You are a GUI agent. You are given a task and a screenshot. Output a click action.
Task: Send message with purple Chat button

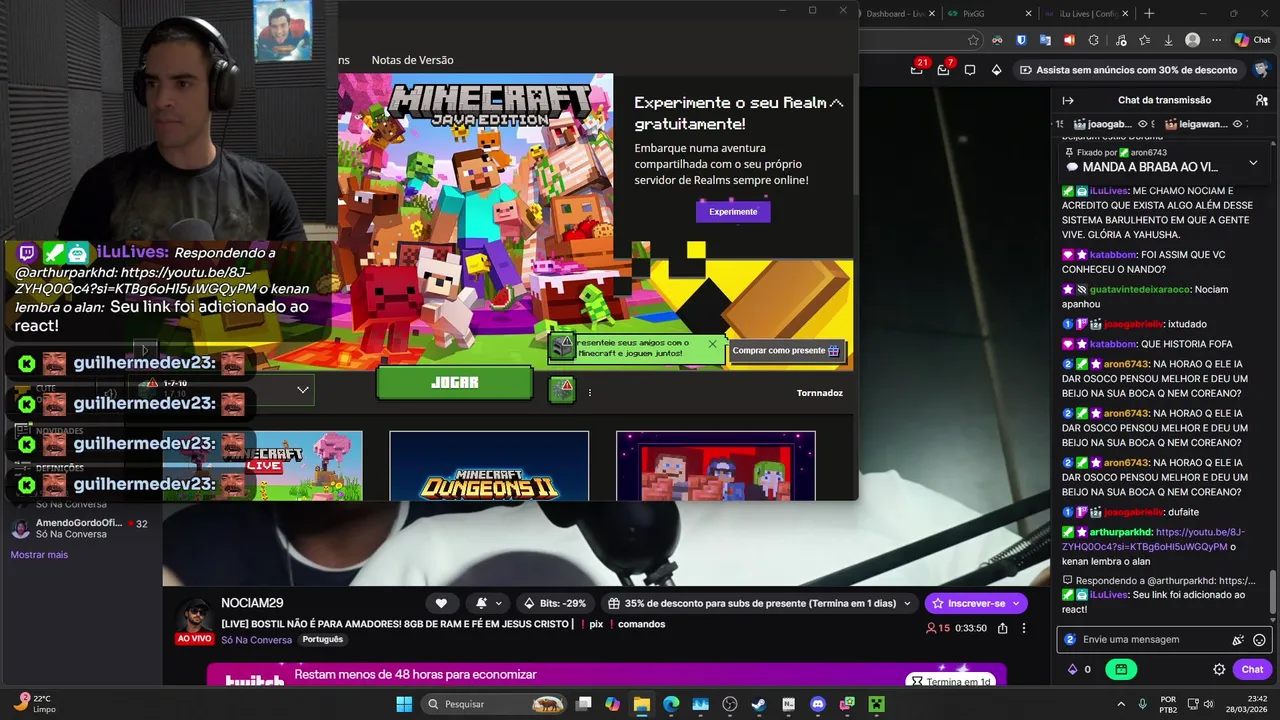pos(1252,669)
